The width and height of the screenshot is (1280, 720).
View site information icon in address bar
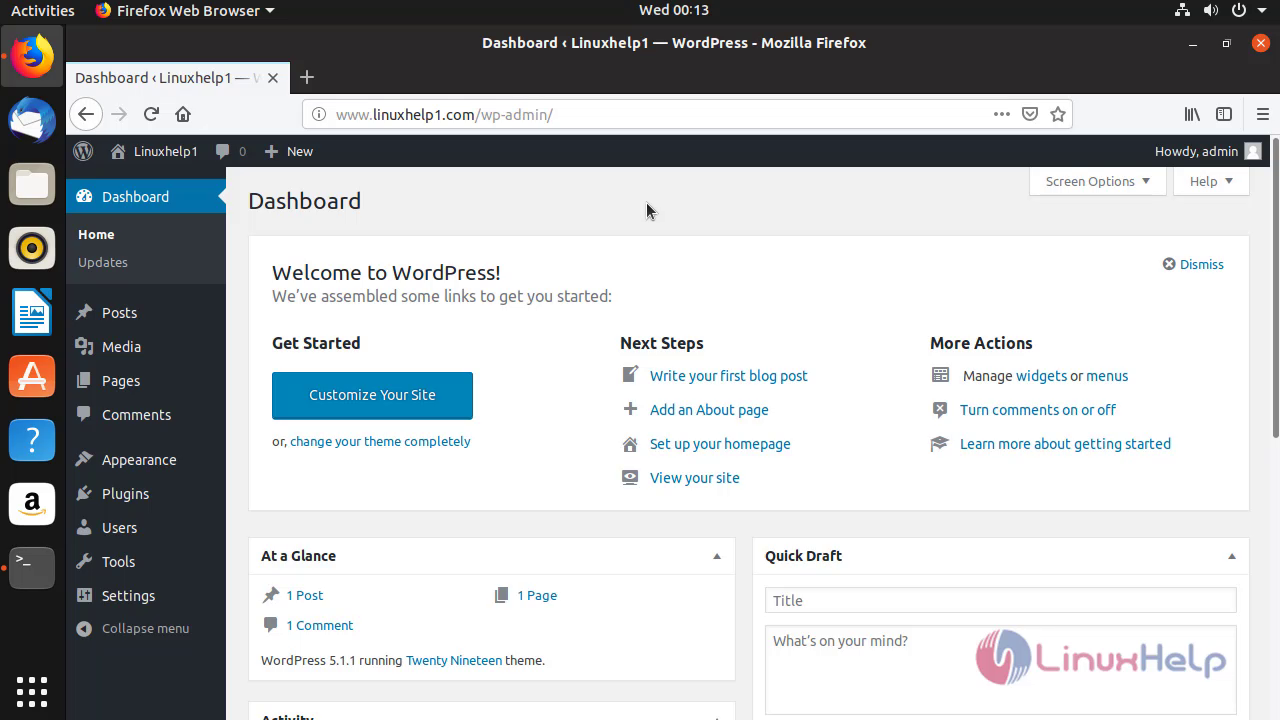319,114
